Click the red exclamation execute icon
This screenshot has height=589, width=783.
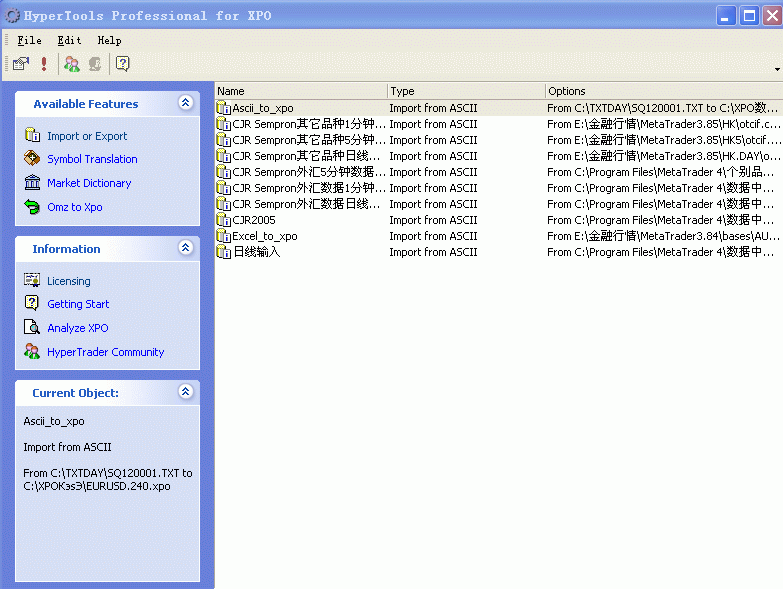tap(44, 63)
